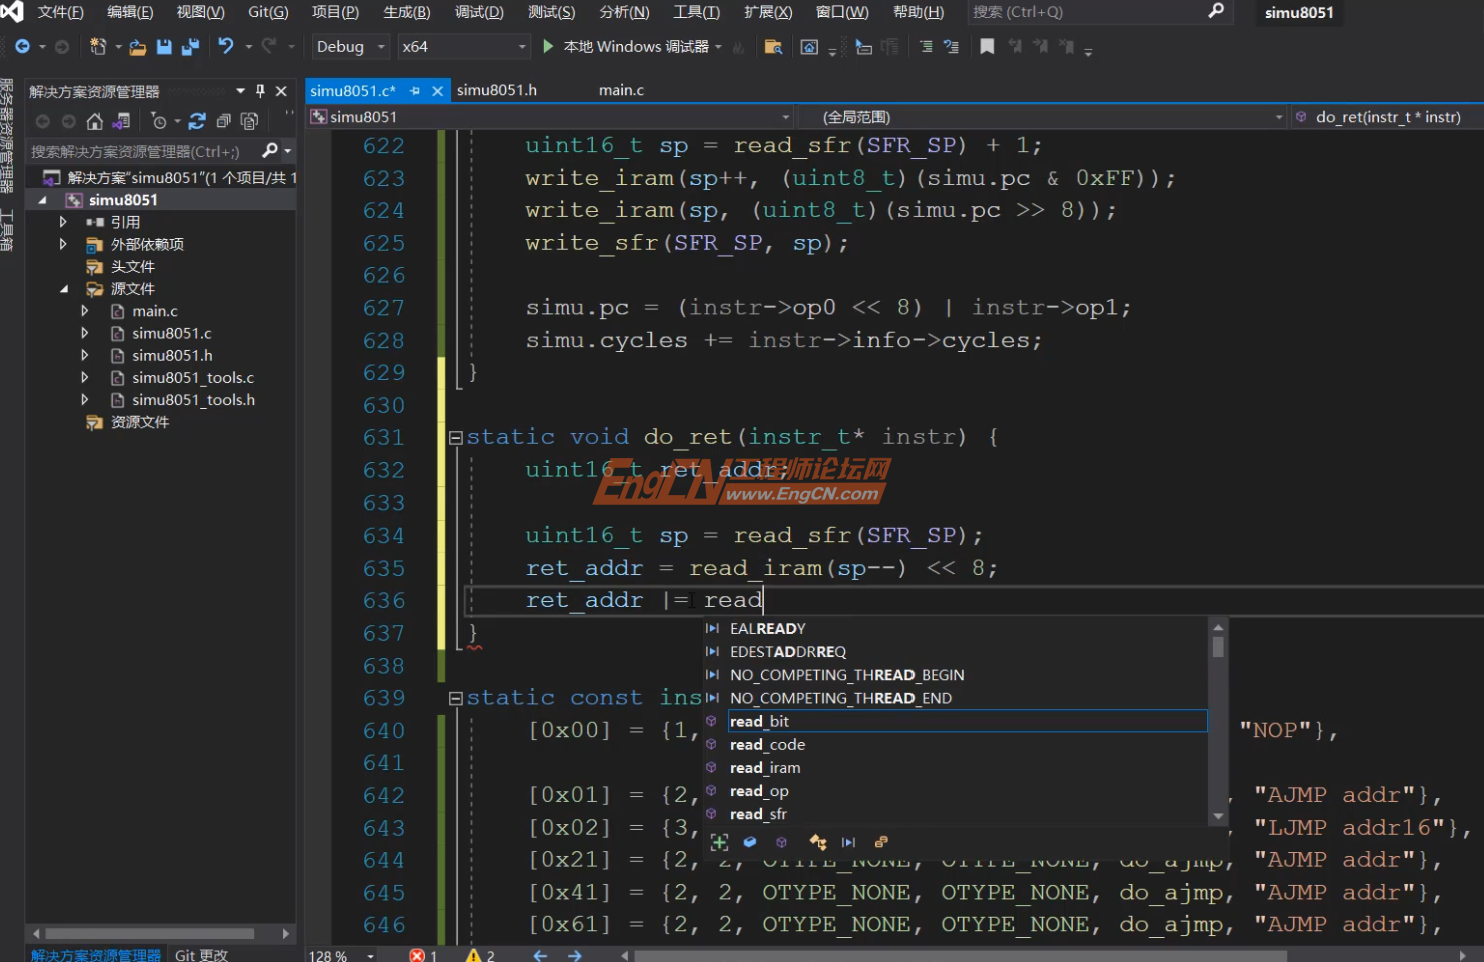Toggle pin on Solution Explorer panel
The width and height of the screenshot is (1484, 962).
point(260,91)
